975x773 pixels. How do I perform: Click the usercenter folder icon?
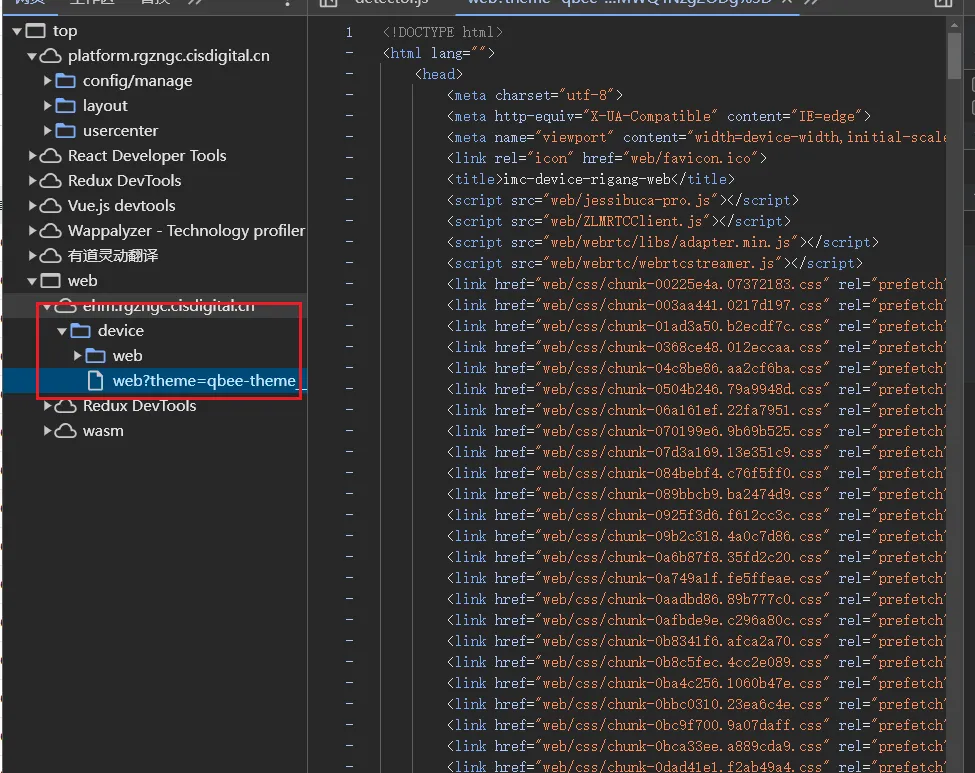point(65,131)
